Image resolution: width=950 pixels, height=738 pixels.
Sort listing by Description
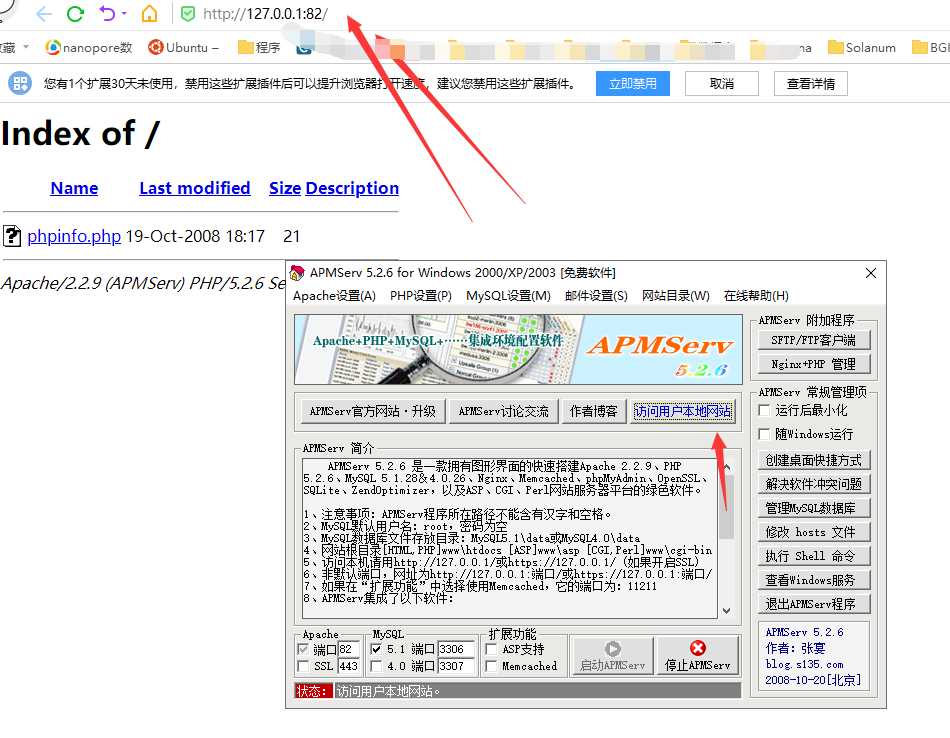pos(352,188)
